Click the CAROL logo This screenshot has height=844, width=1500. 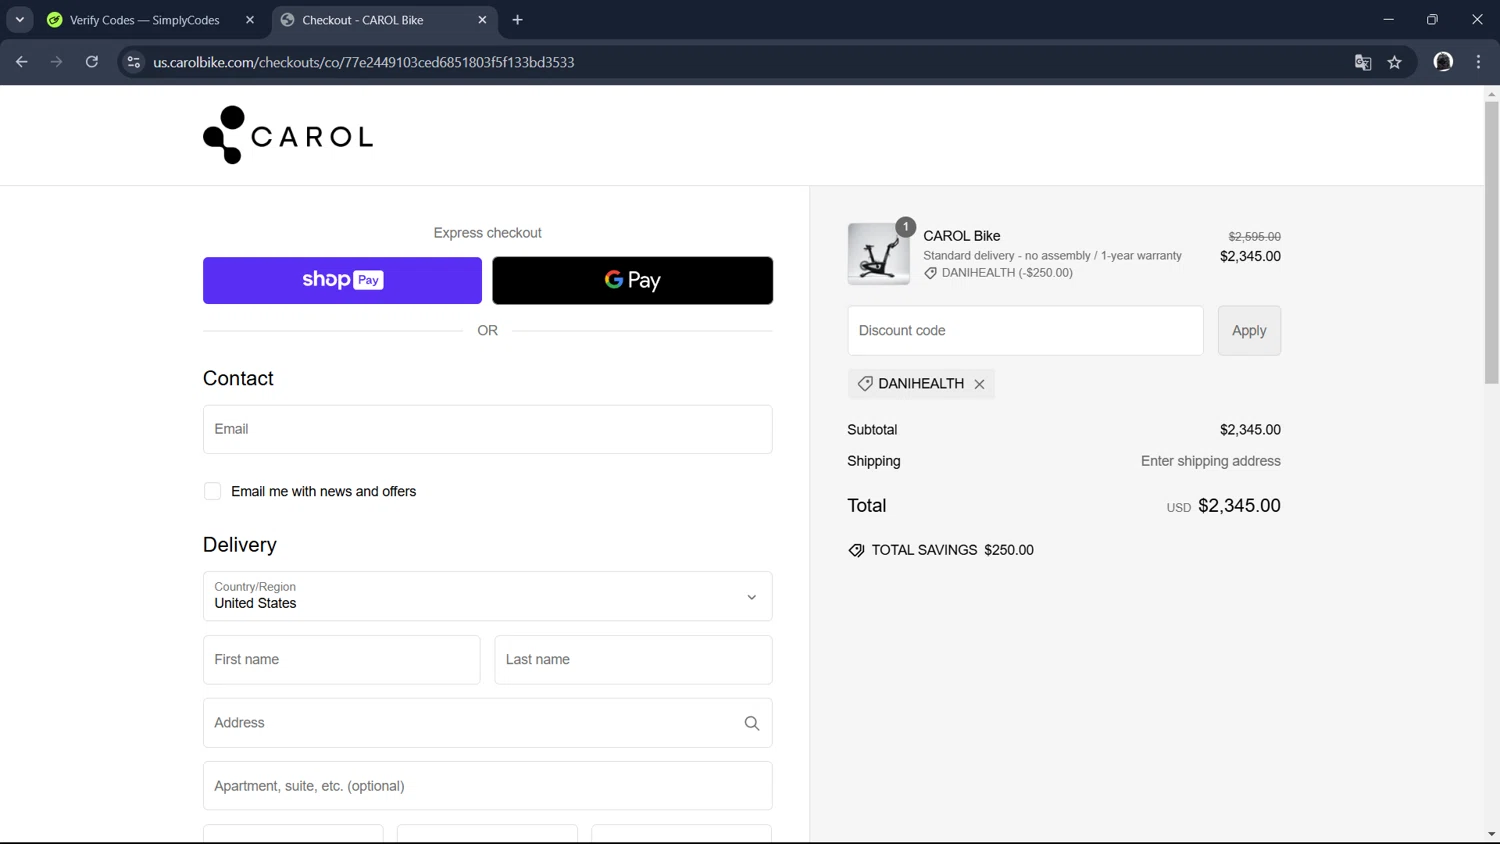pos(288,135)
